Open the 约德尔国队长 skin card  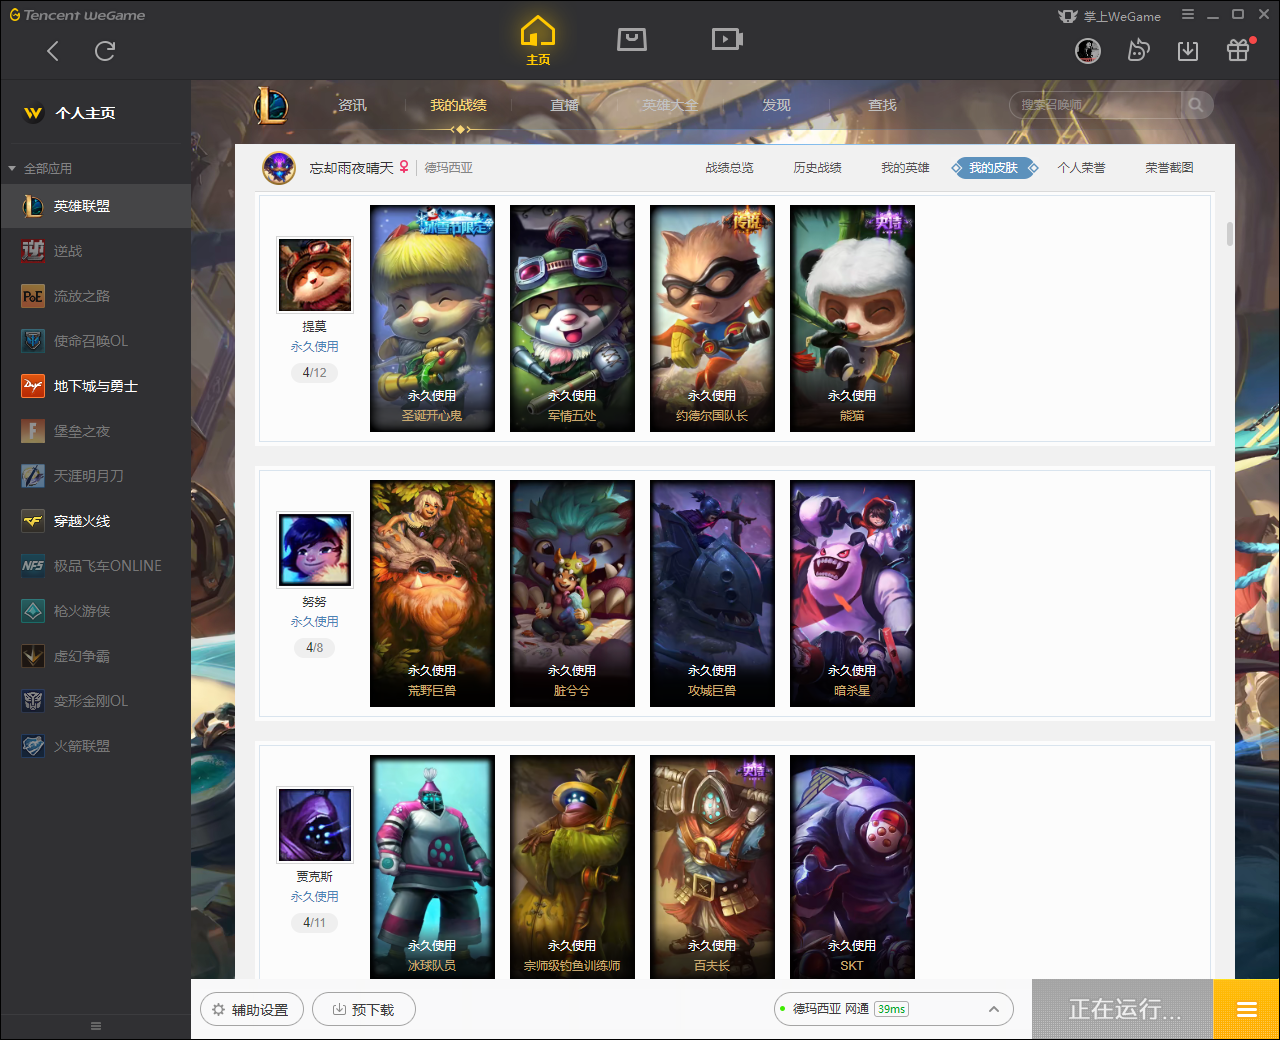click(x=712, y=318)
